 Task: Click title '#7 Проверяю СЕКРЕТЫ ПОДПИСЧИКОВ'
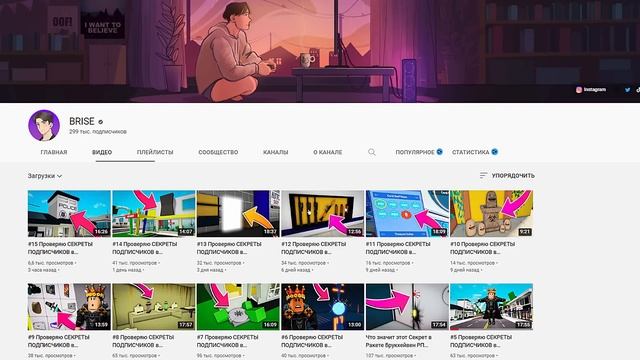[228, 341]
